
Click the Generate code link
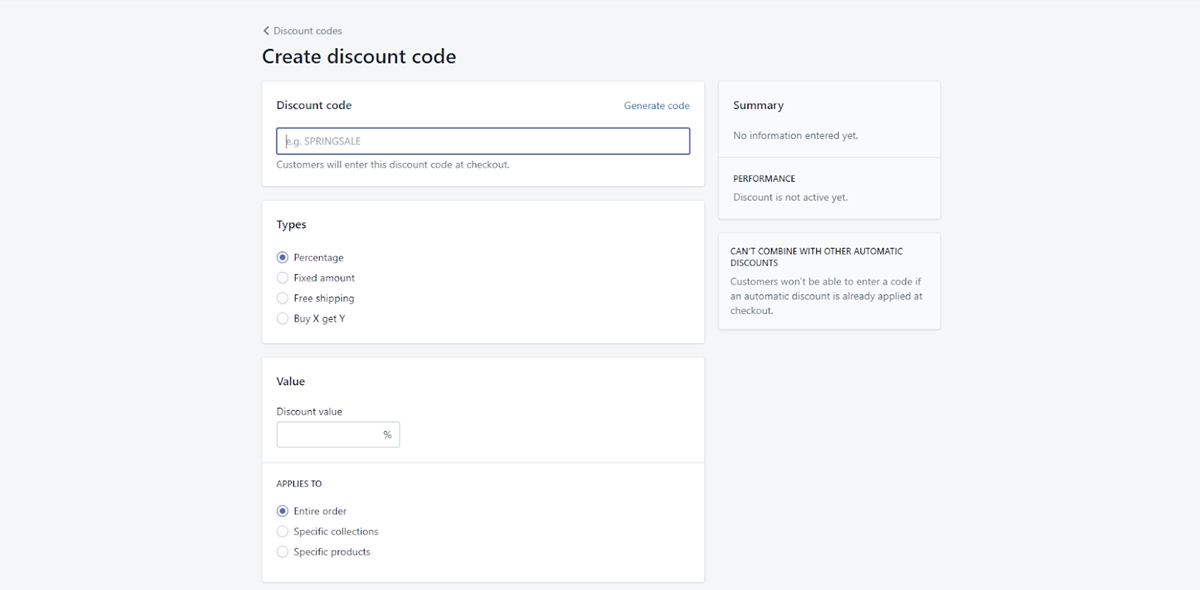[656, 105]
